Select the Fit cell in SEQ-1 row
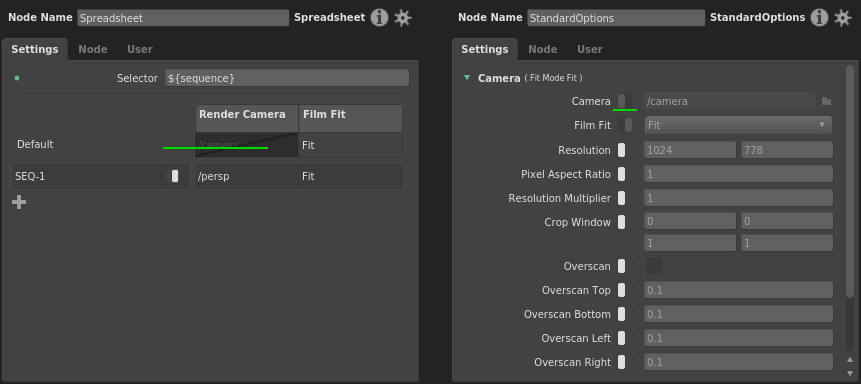Image resolution: width=861 pixels, height=384 pixels. coord(351,176)
